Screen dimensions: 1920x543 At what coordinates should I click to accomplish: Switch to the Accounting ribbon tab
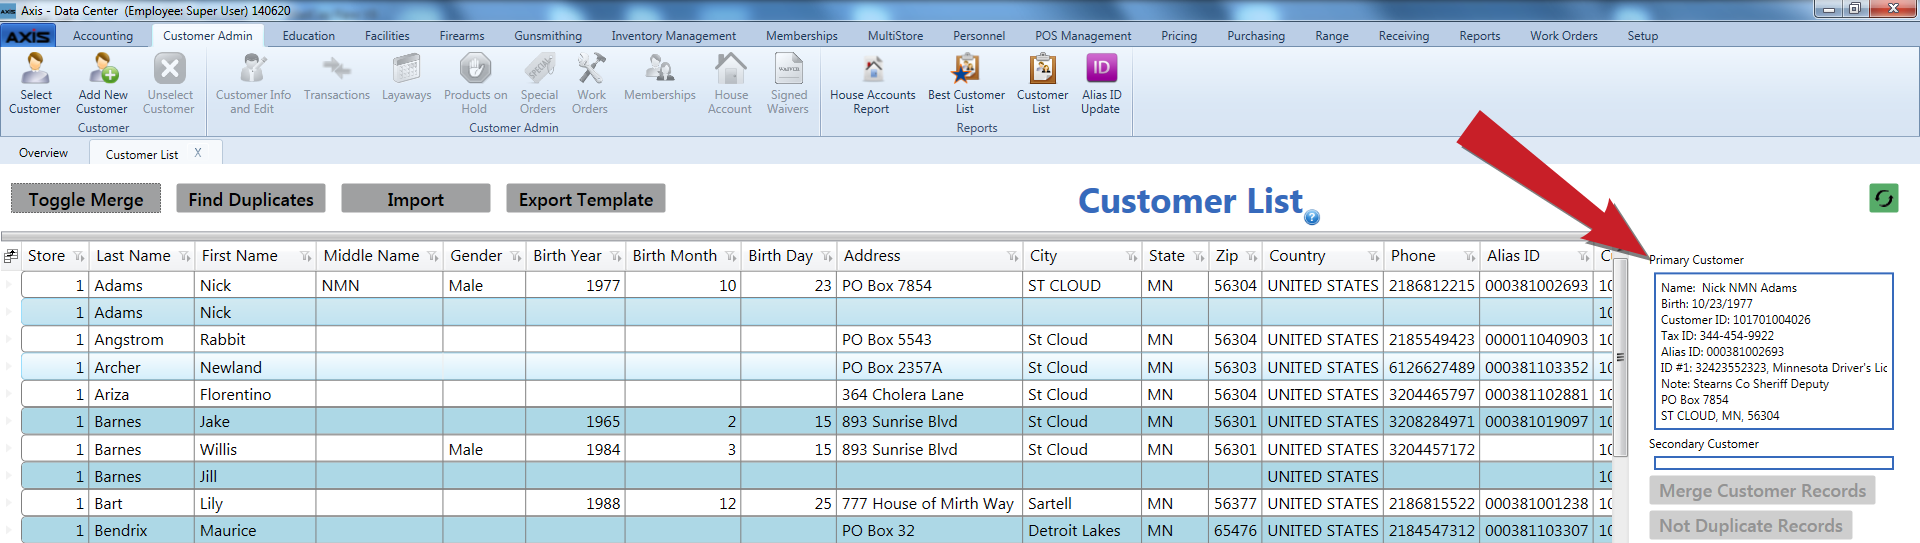click(x=102, y=36)
